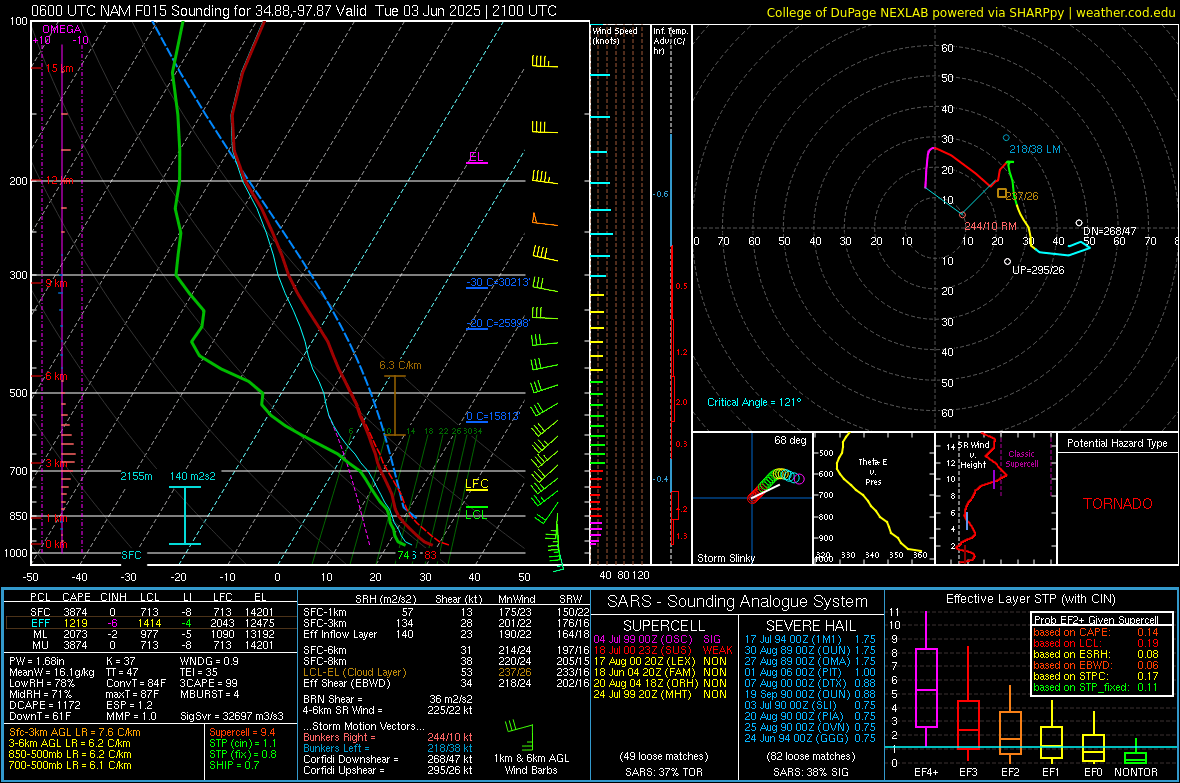Click 'Prob EF2+ Given Supercell' heading
Screen dimensions: 1180x783
click(x=1096, y=620)
